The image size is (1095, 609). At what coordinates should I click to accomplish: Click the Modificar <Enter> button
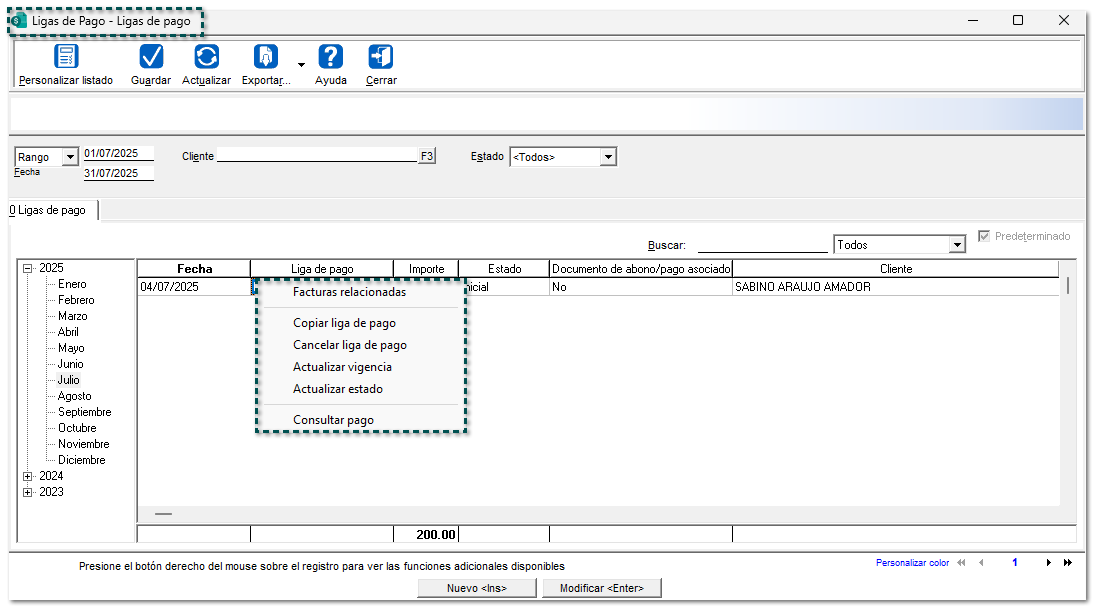click(x=601, y=588)
